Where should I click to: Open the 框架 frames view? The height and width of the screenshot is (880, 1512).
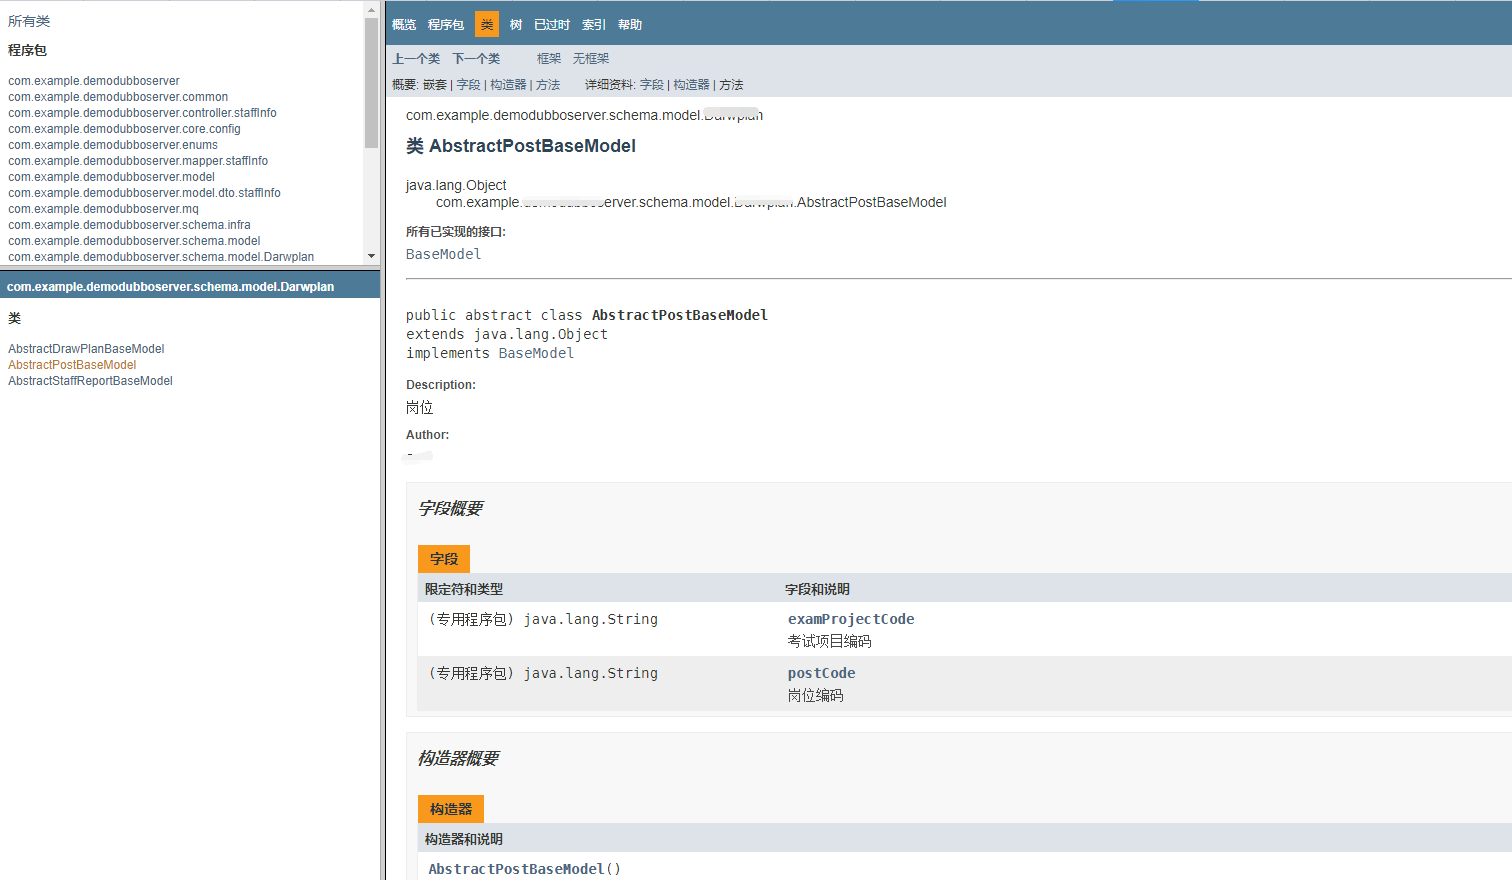[x=548, y=58]
